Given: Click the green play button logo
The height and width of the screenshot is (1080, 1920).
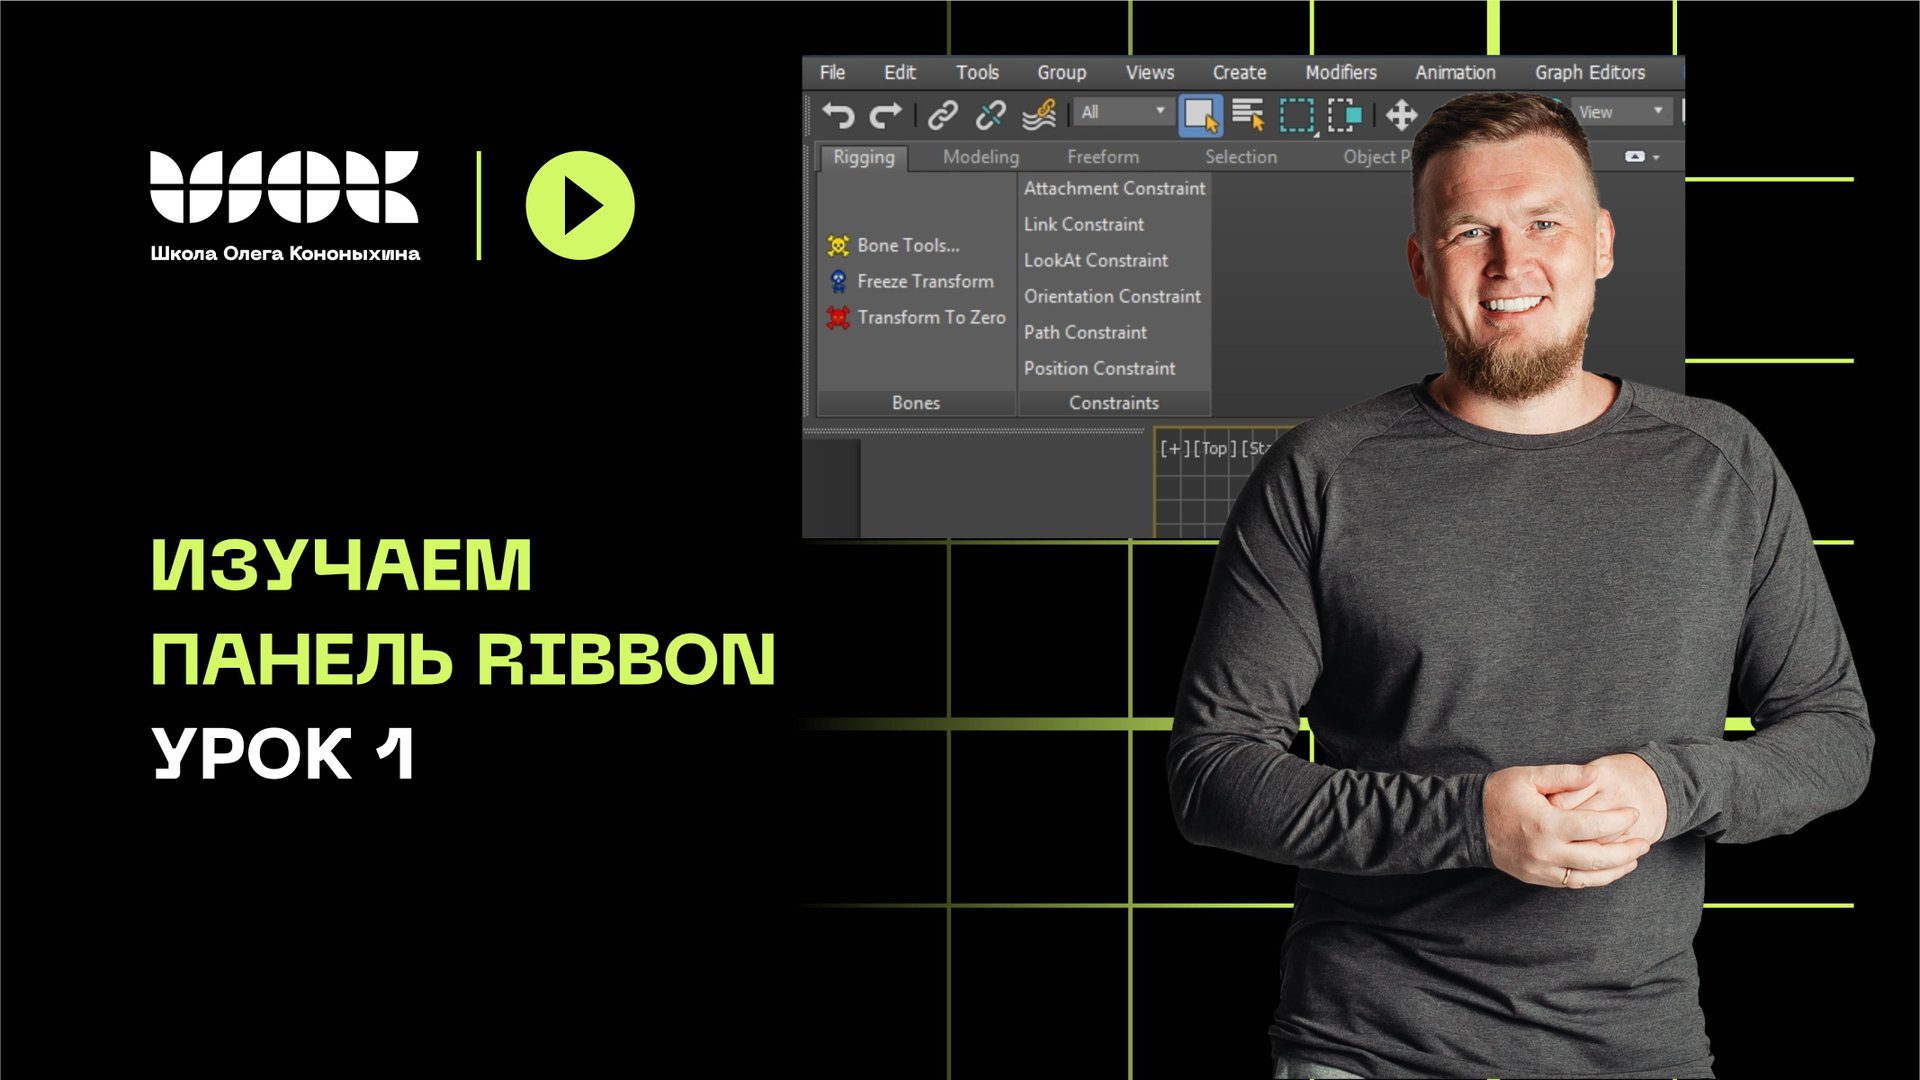Looking at the screenshot, I should (580, 206).
